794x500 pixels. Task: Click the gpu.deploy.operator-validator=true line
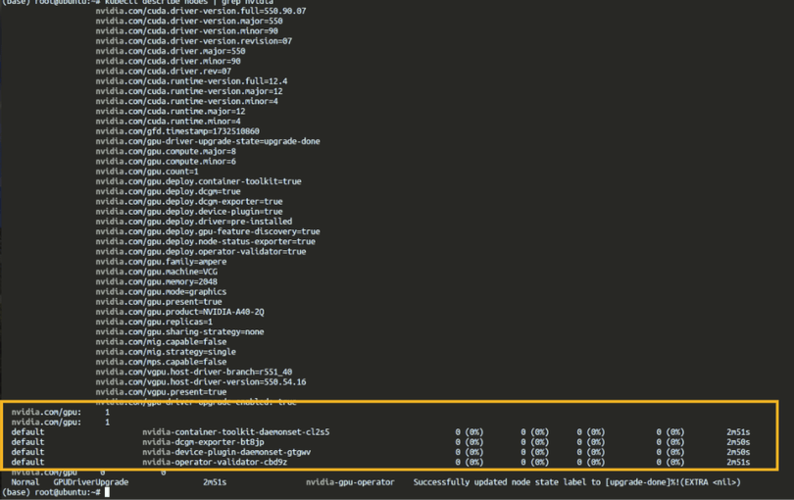click(x=201, y=252)
